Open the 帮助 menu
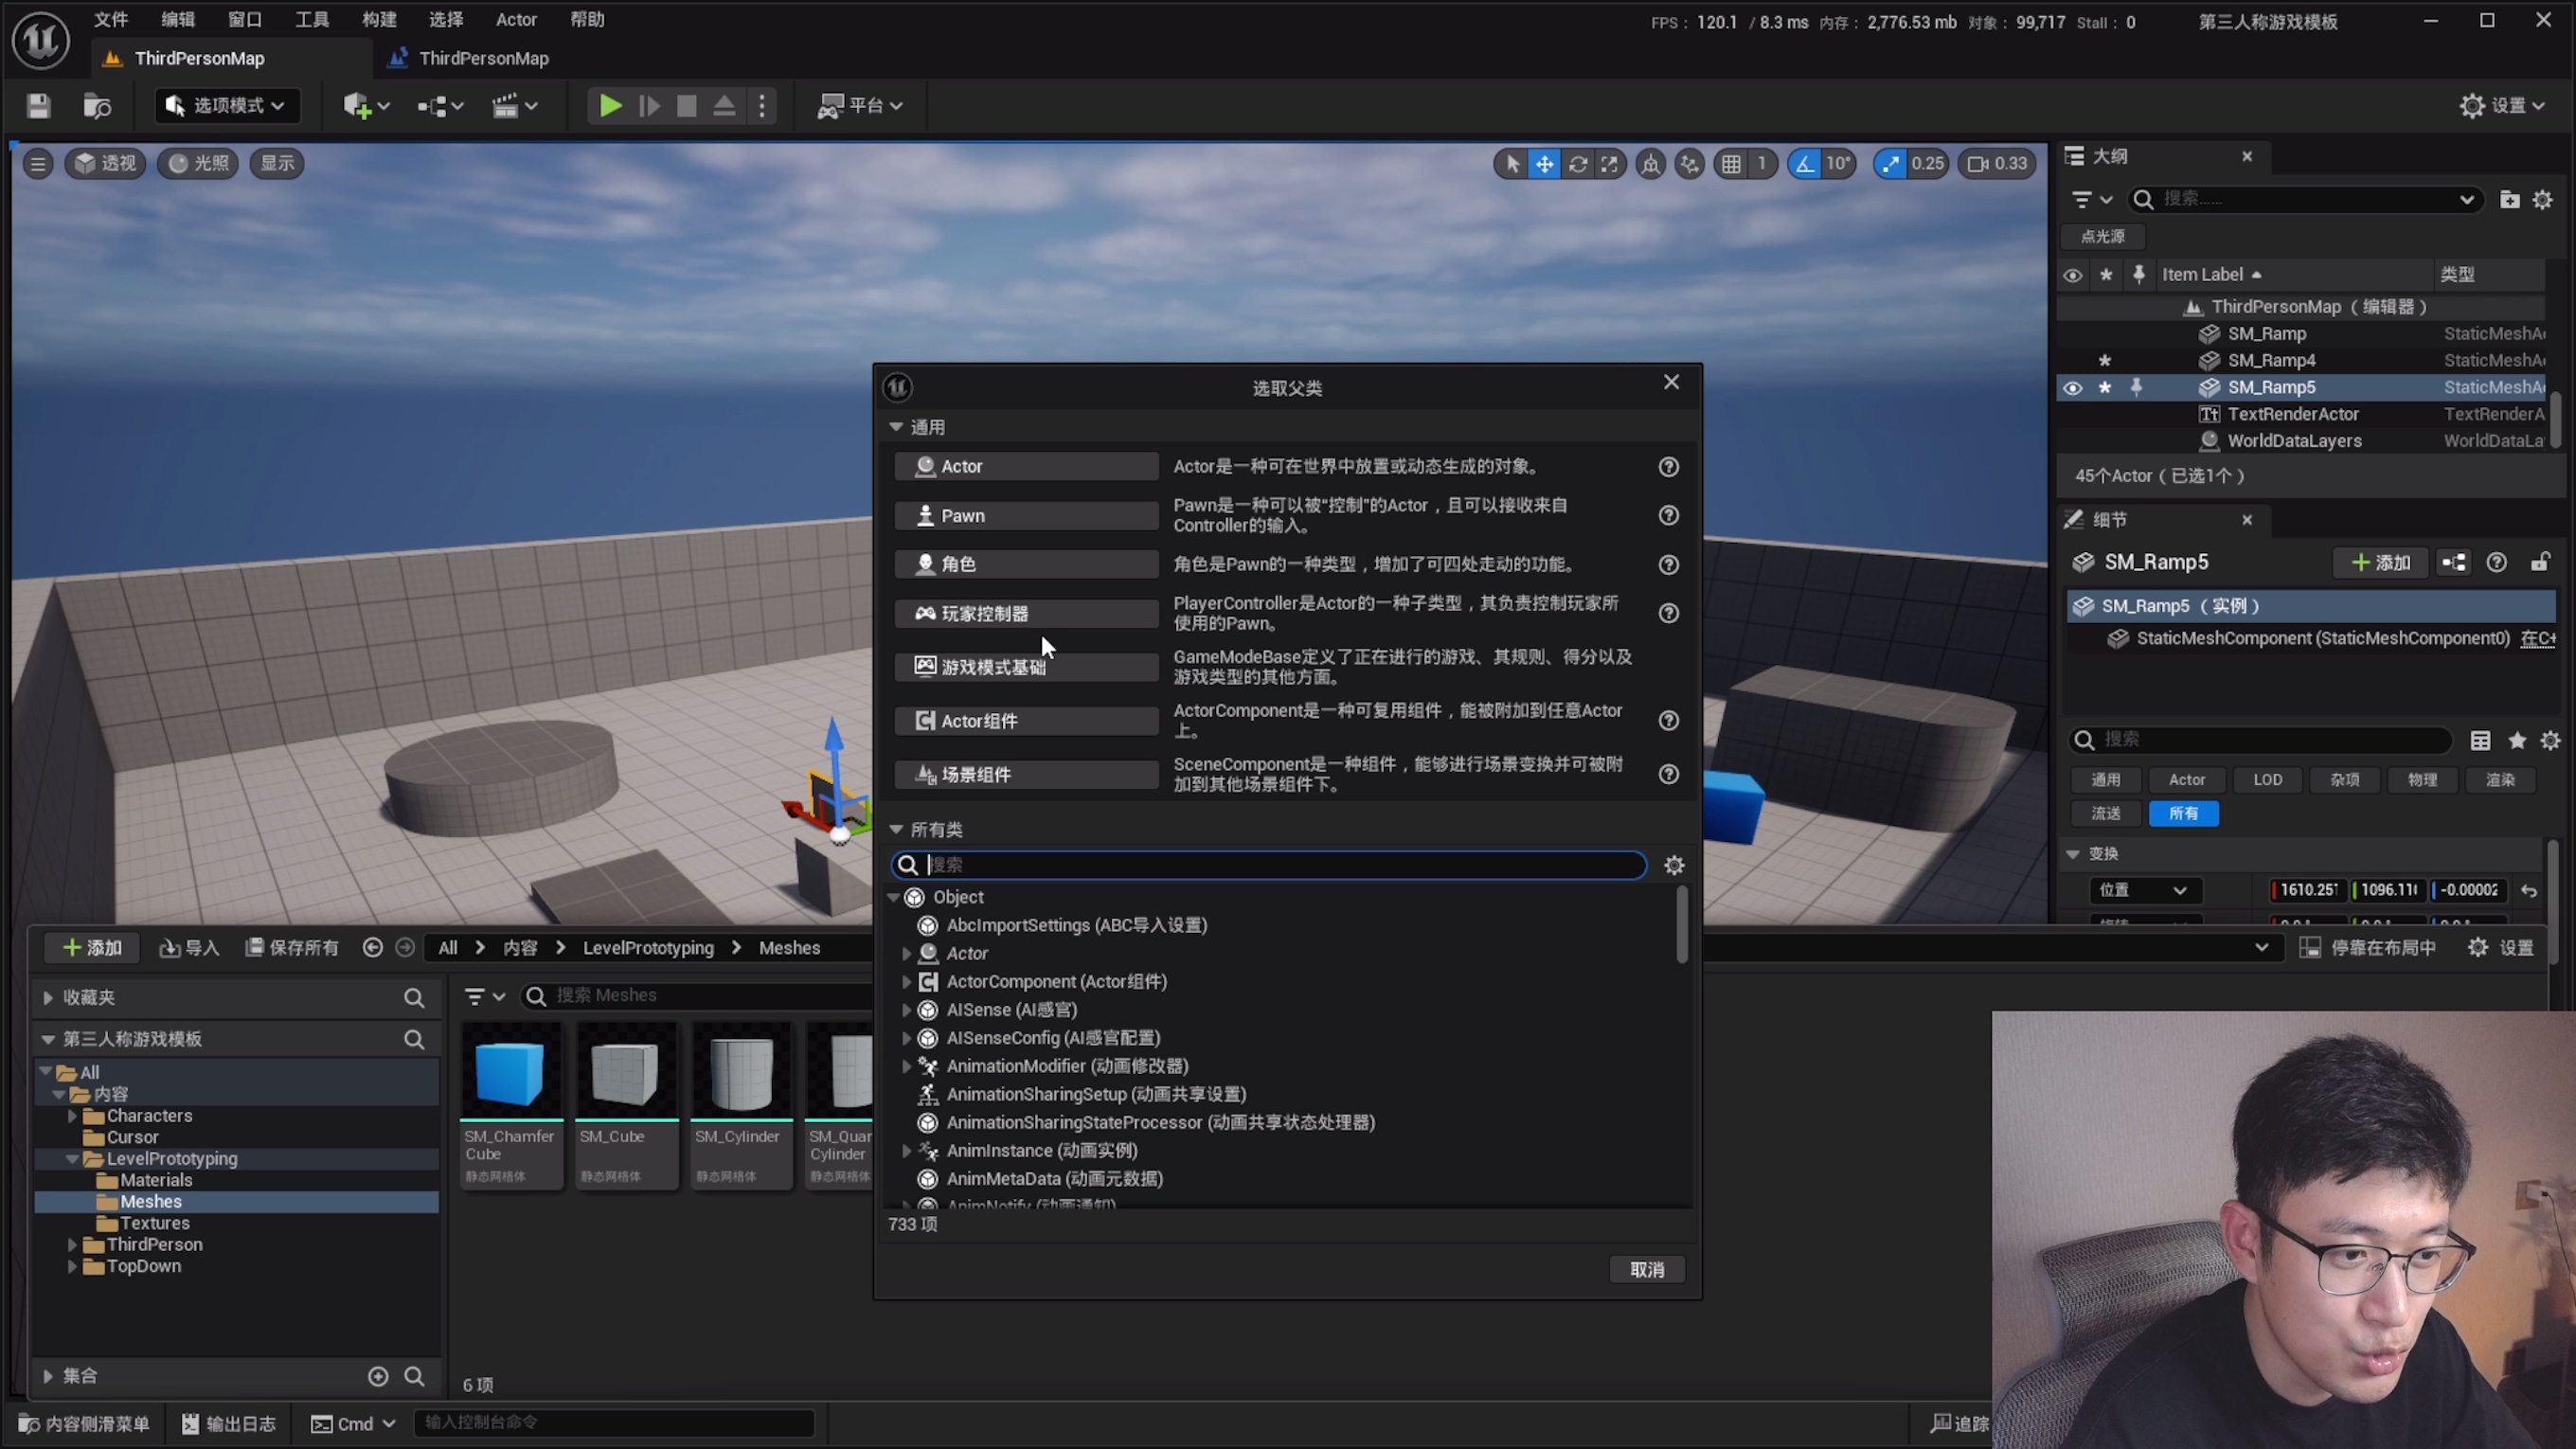 pos(587,20)
